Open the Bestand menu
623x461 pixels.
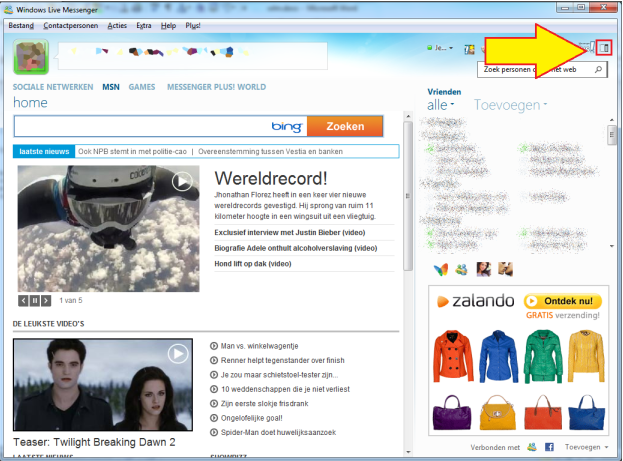21,25
